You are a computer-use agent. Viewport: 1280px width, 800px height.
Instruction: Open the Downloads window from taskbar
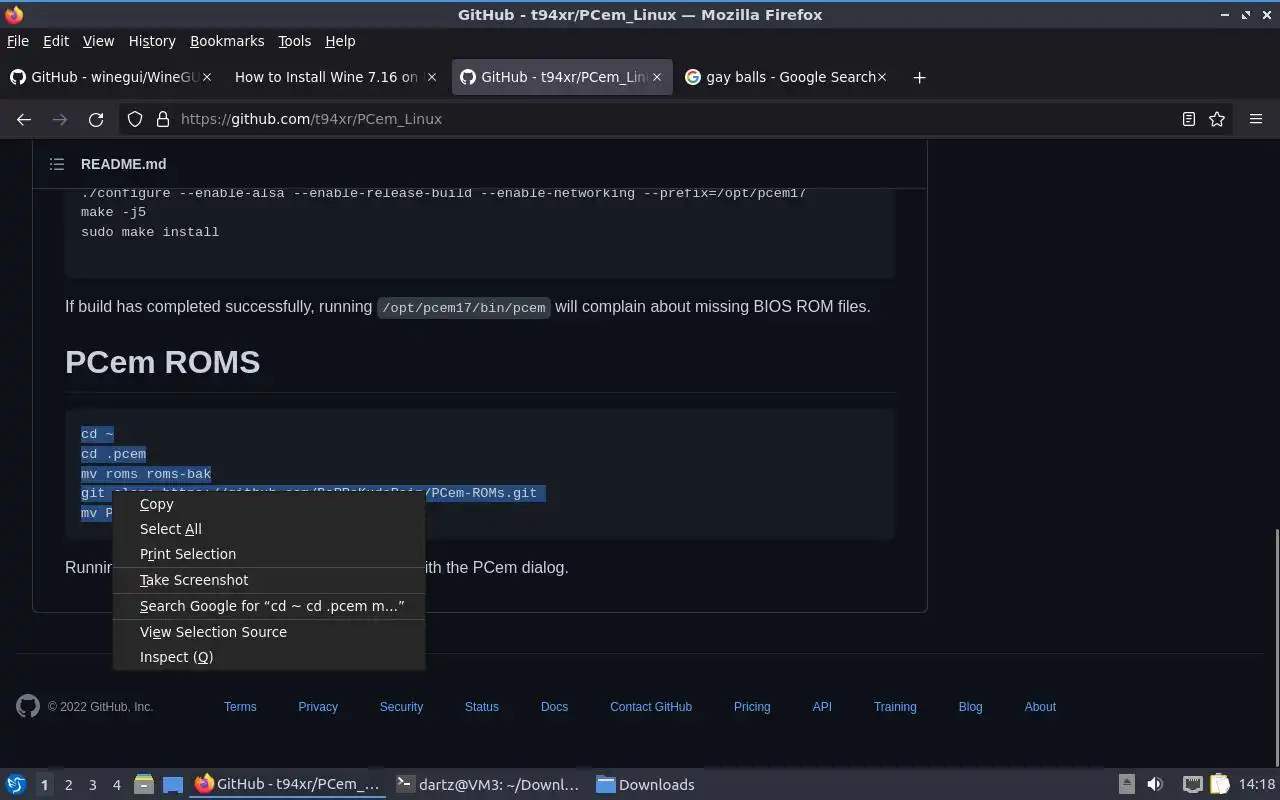(x=646, y=785)
